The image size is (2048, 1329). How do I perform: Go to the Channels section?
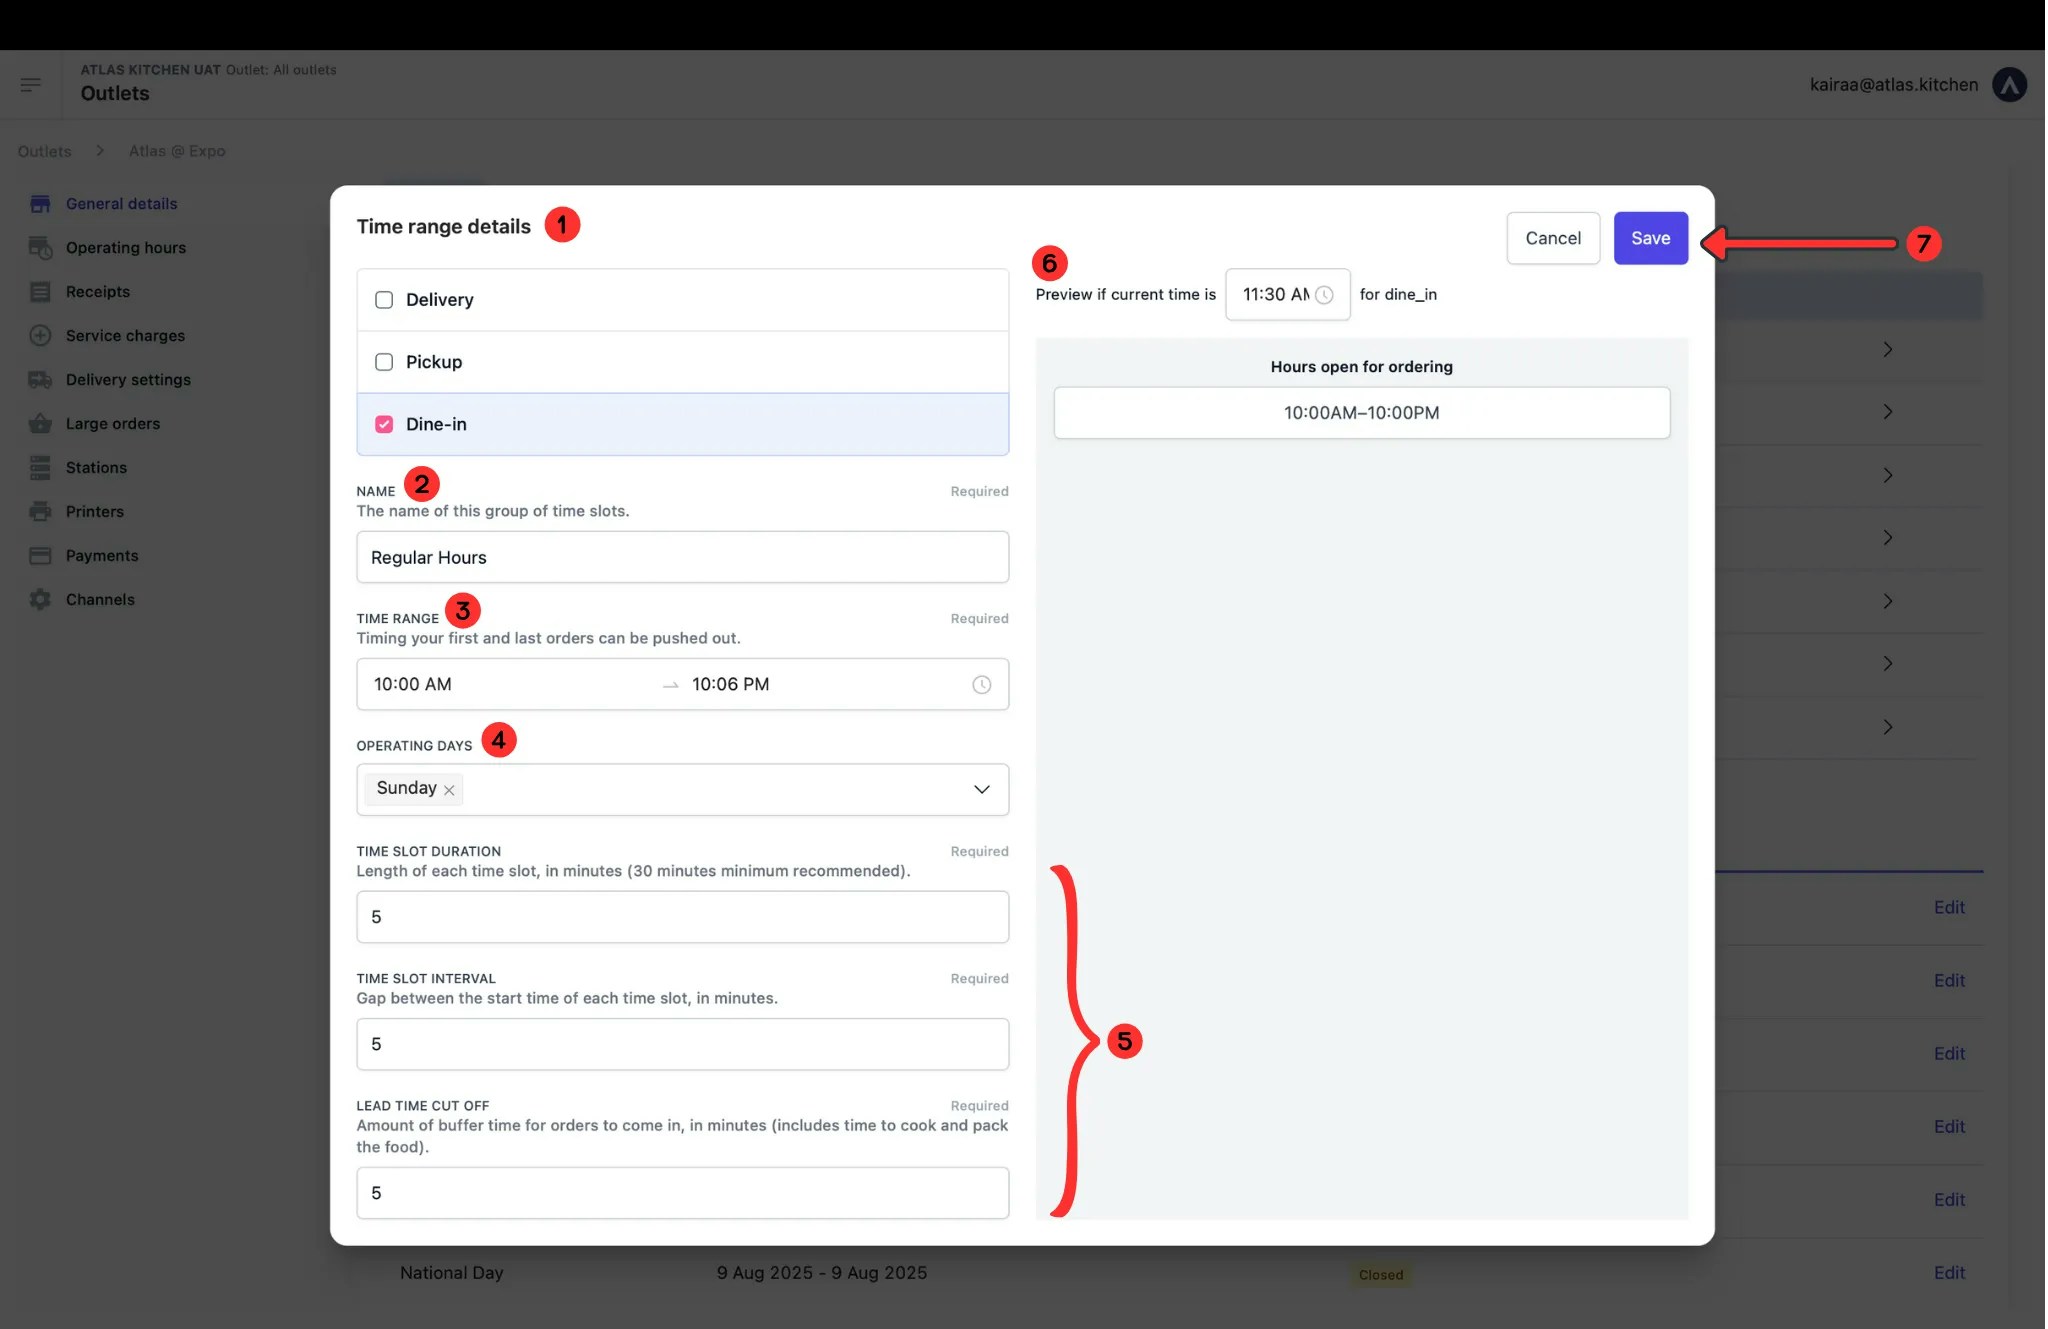click(100, 599)
